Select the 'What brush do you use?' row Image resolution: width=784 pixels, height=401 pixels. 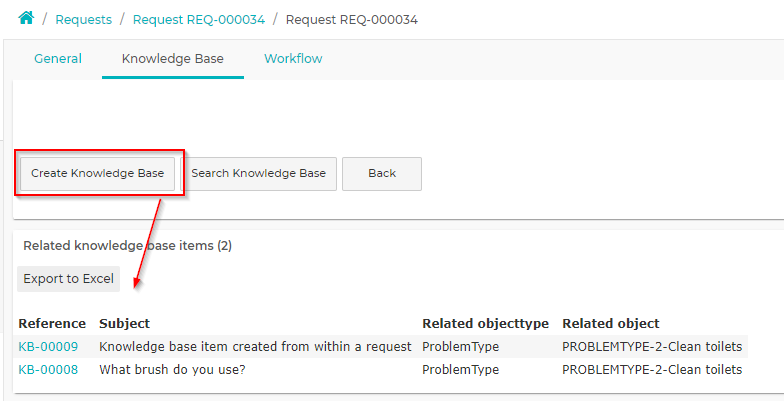381,370
